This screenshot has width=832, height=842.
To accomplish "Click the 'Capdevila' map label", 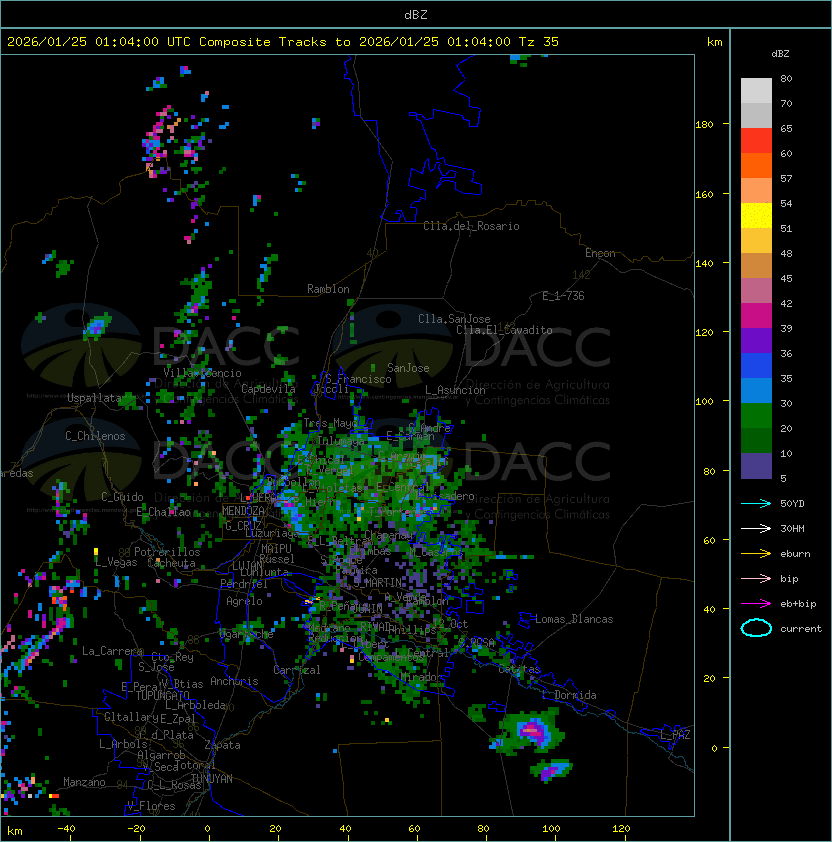I will click(269, 389).
